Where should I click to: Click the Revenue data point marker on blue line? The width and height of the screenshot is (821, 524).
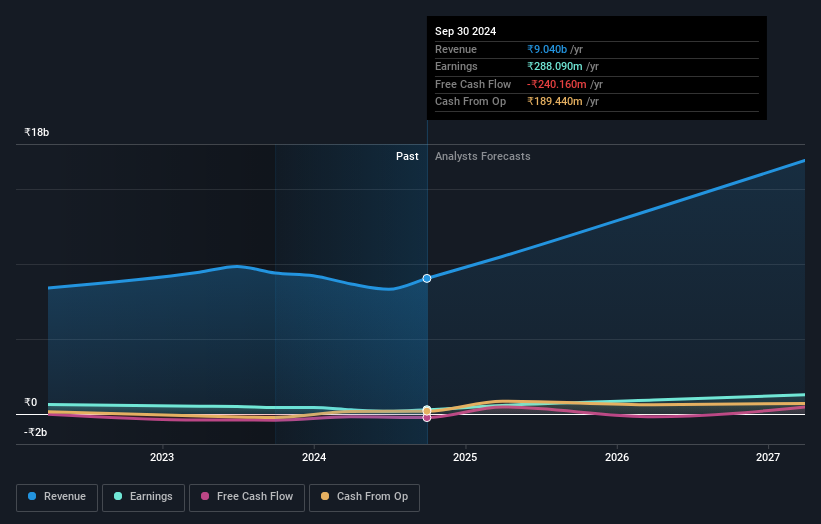pos(427,278)
